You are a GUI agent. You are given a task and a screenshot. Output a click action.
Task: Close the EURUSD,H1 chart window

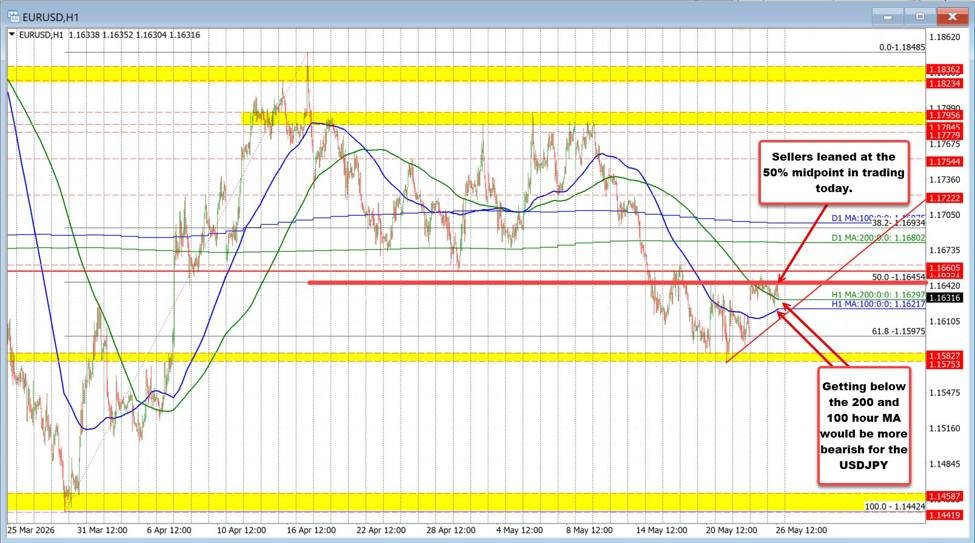click(952, 16)
